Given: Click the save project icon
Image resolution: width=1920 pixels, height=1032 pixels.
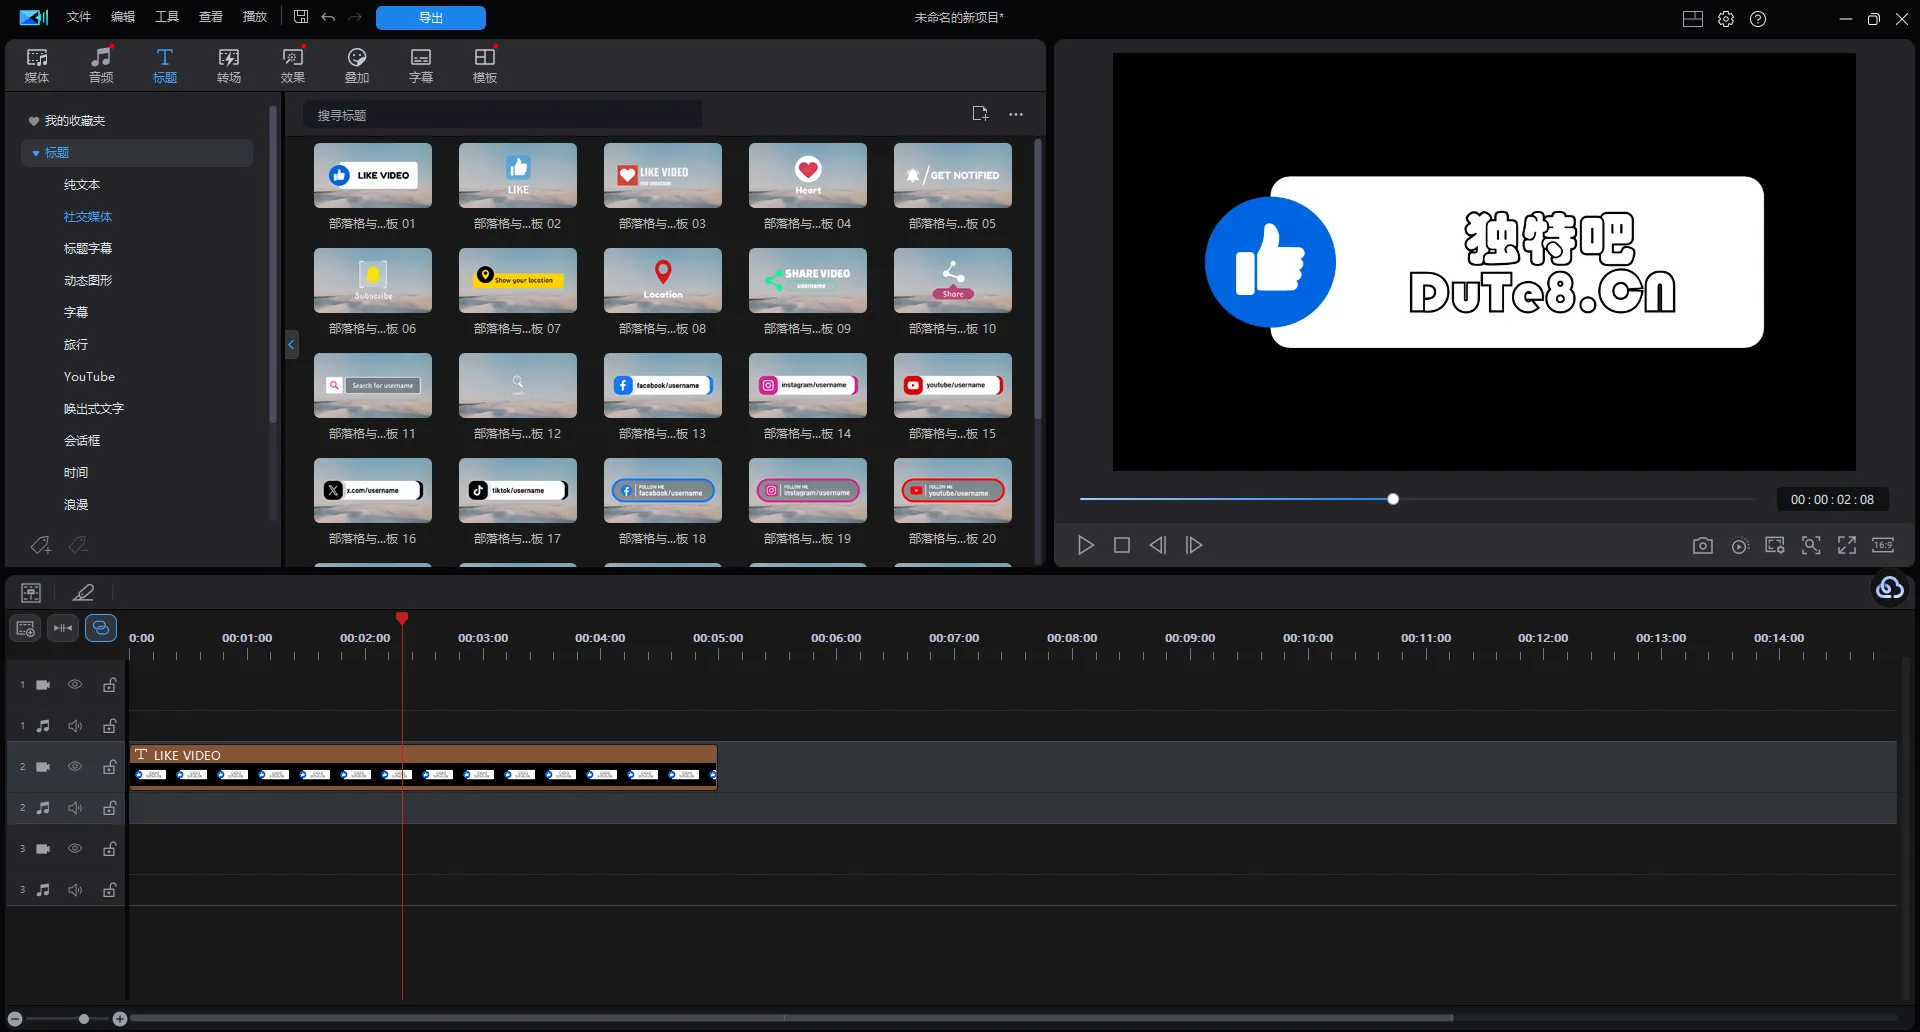Looking at the screenshot, I should coord(301,17).
